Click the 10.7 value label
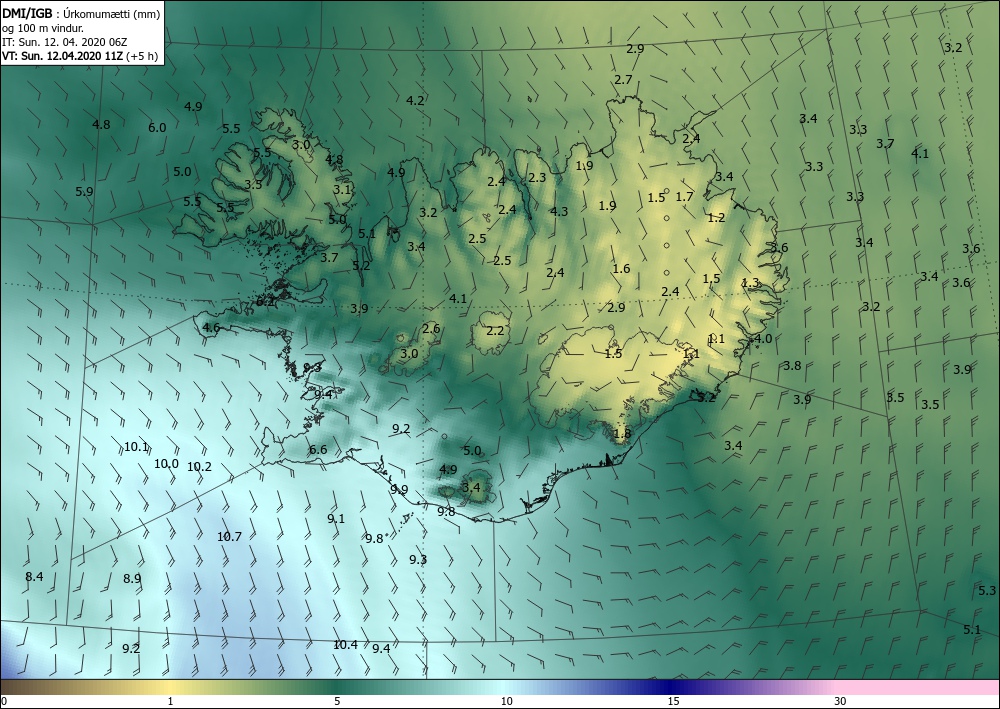This screenshot has width=1000, height=709. click(229, 537)
